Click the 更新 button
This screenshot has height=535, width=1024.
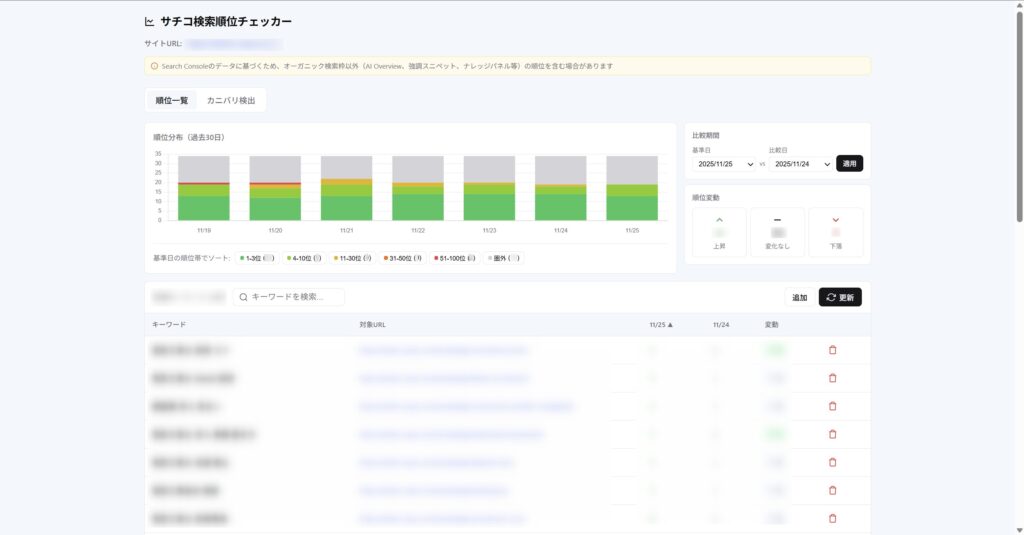840,297
